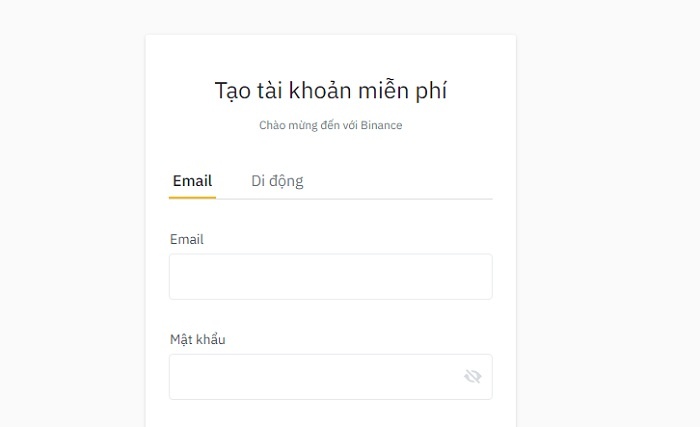Click the left edge of Email text box
Viewport: 700px width, 427px height.
(174, 276)
